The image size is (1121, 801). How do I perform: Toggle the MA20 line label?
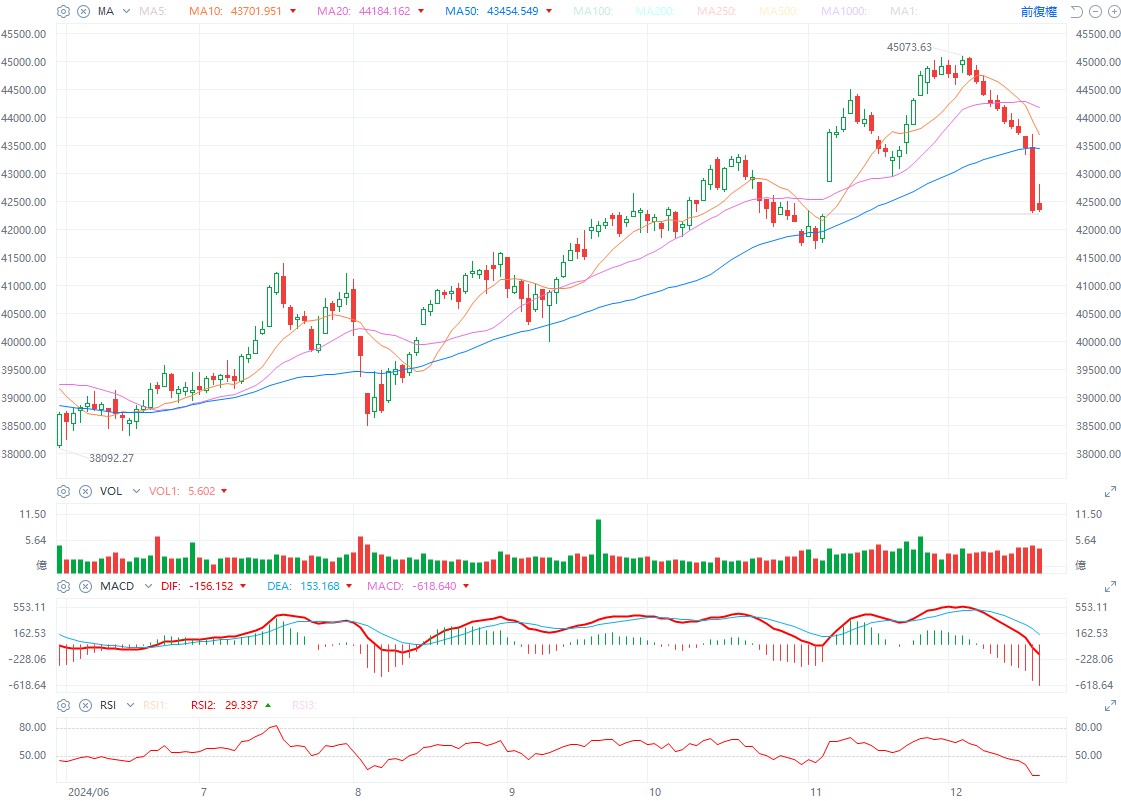click(334, 11)
